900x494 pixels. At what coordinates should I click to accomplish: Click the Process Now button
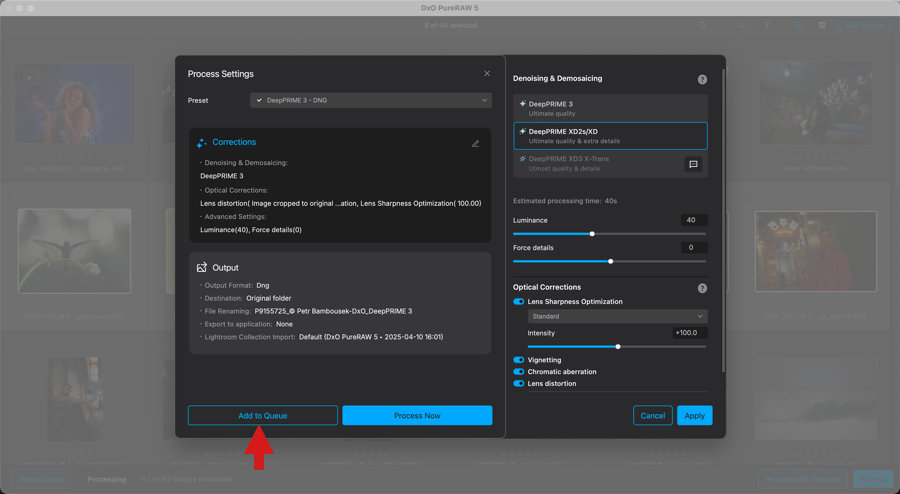(417, 415)
